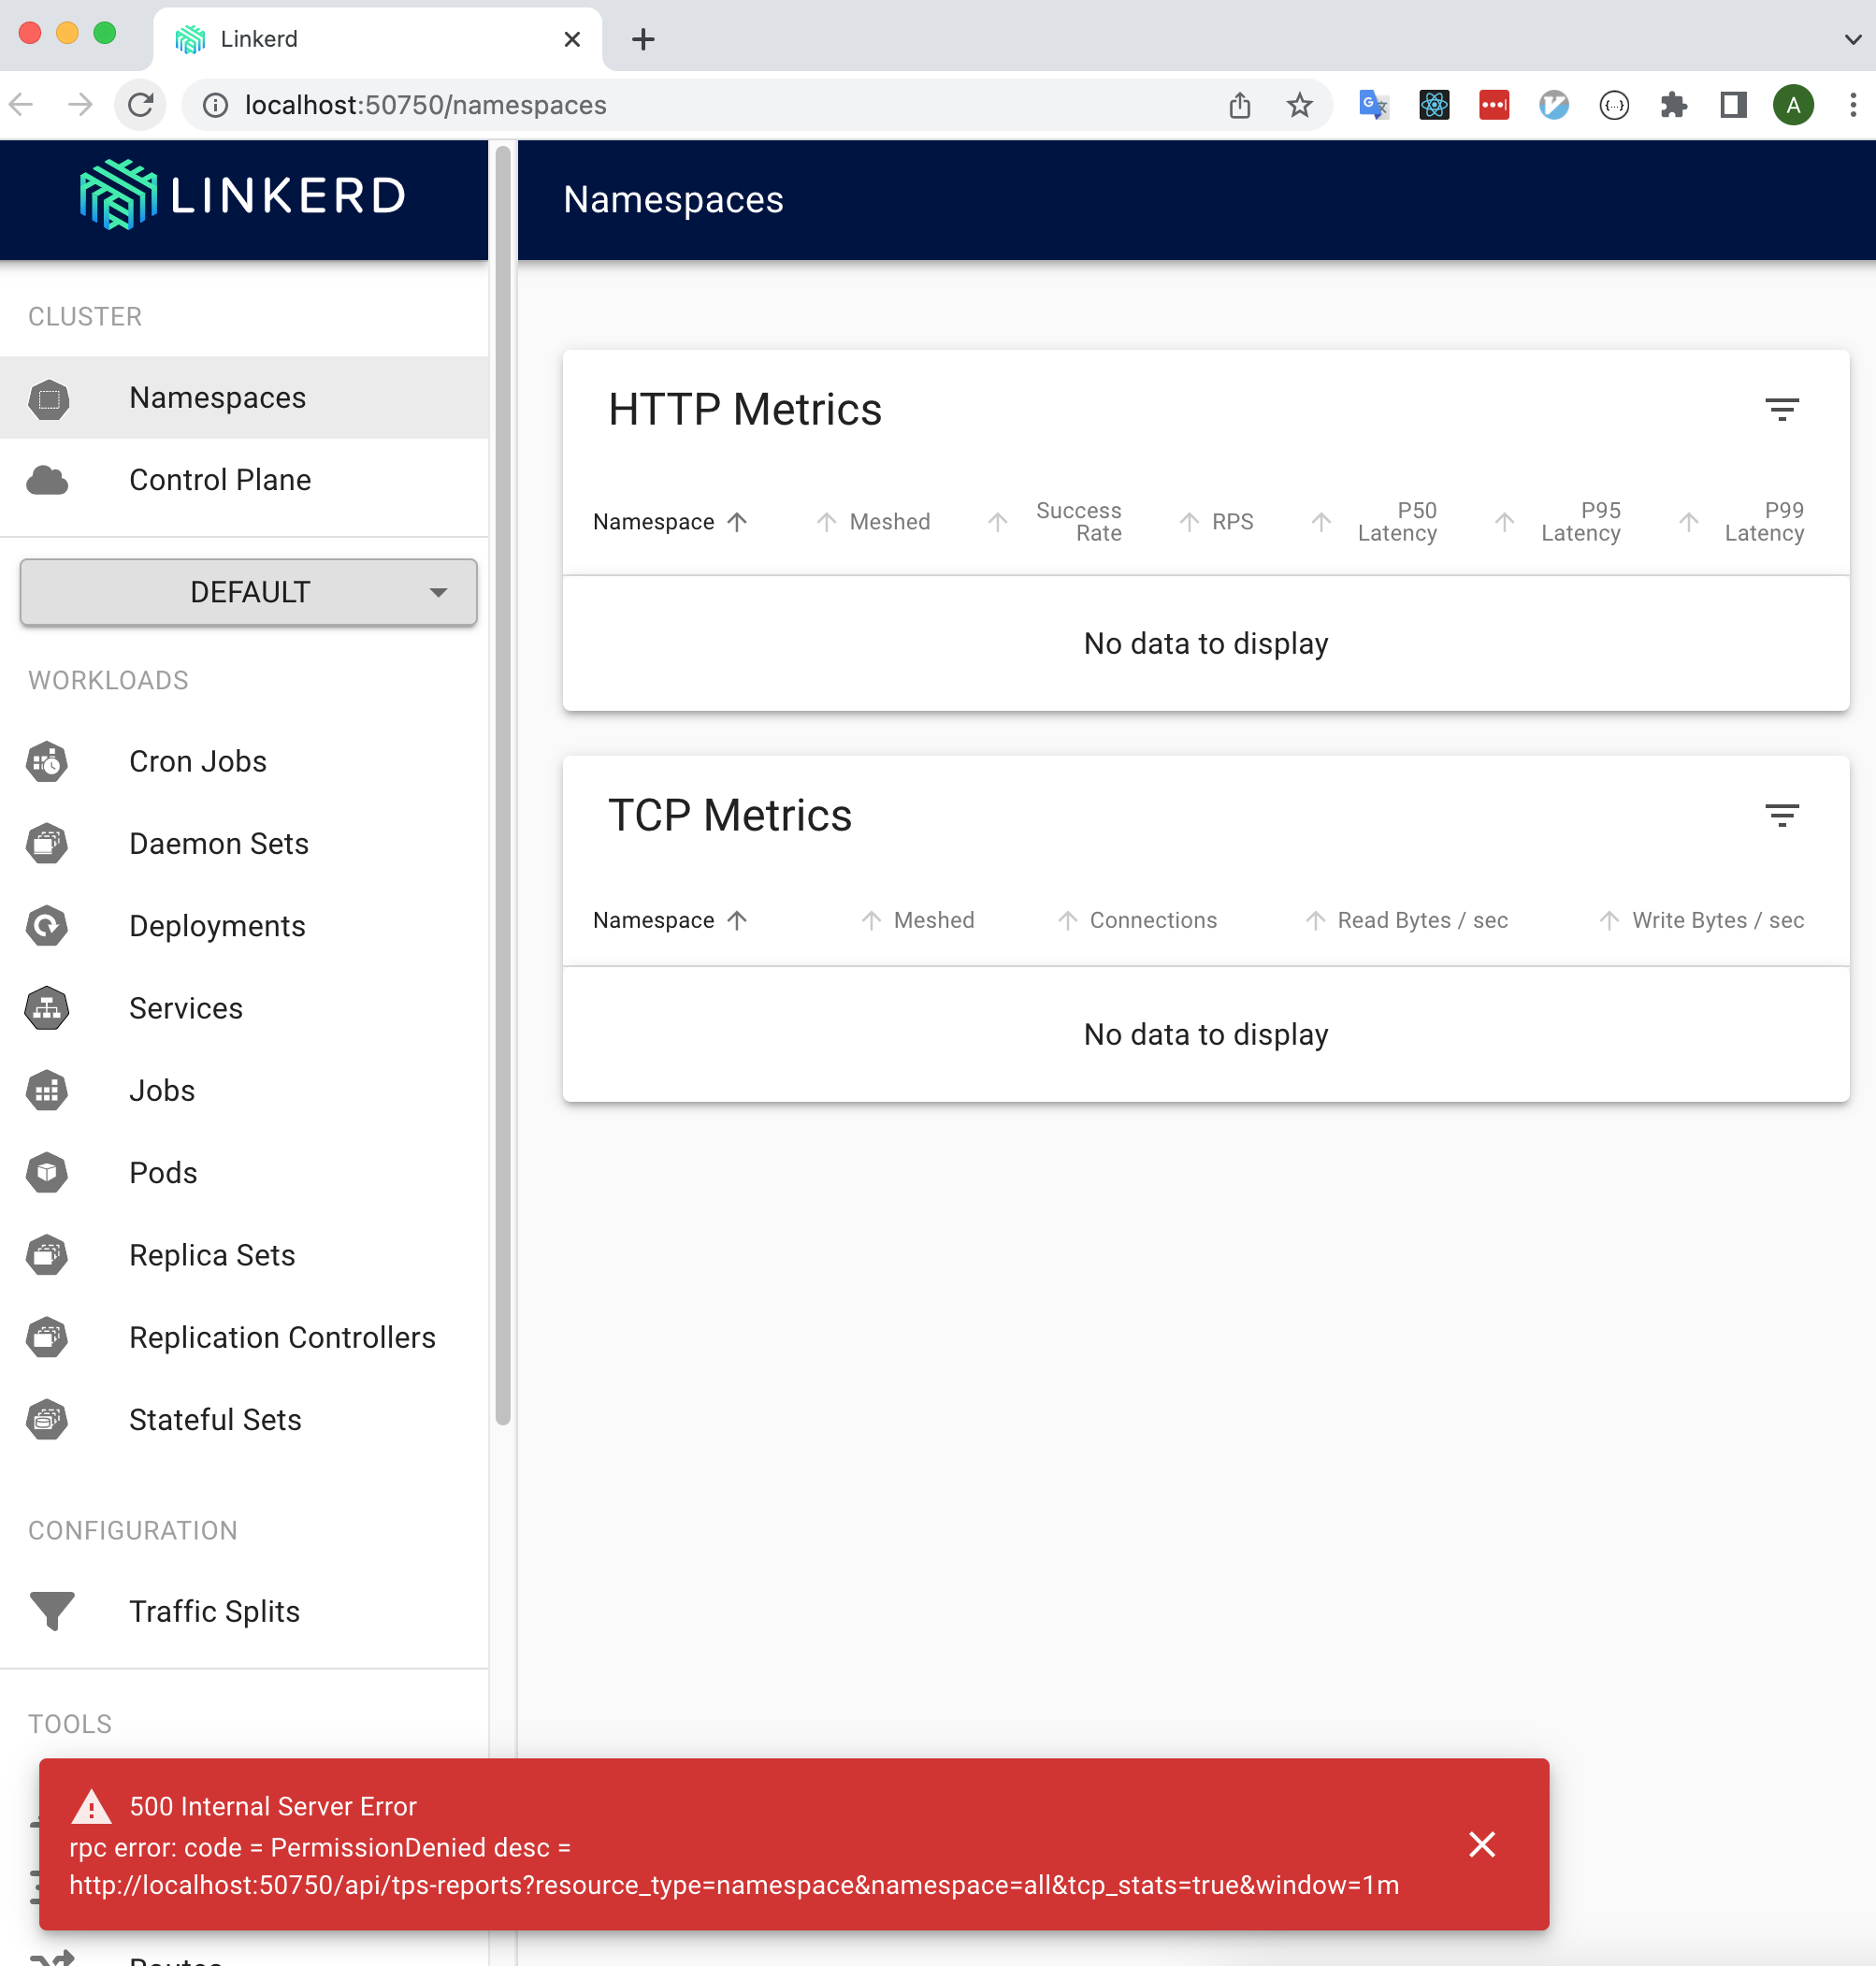Select the Deployments icon
Screen dimensions: 1876x1966
(x=46, y=926)
